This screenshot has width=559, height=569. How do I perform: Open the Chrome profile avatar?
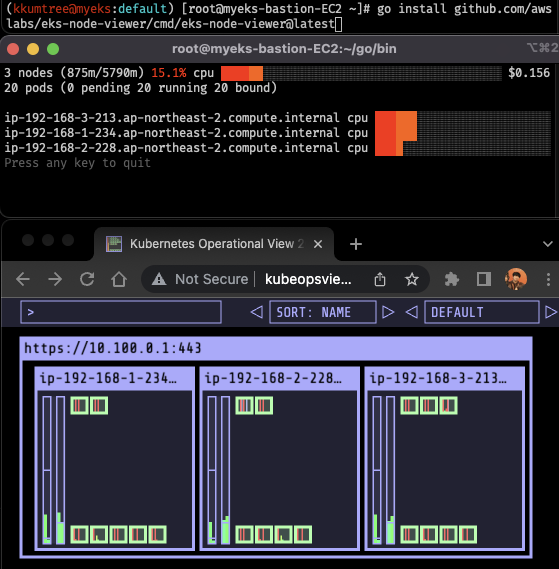[516, 279]
